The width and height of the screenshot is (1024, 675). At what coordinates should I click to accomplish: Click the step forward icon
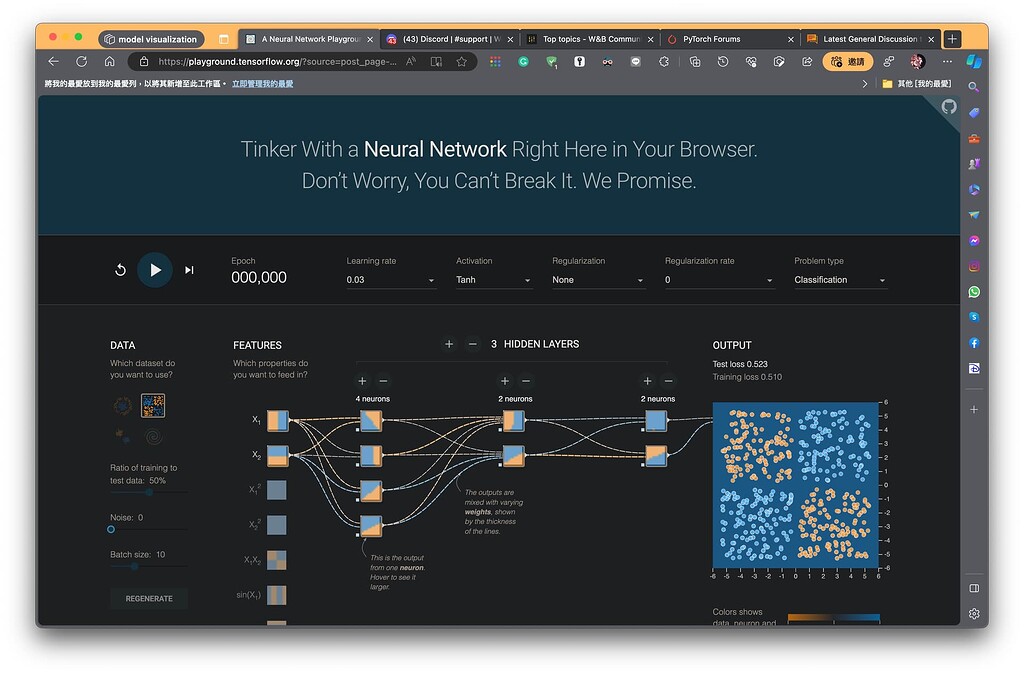[189, 270]
